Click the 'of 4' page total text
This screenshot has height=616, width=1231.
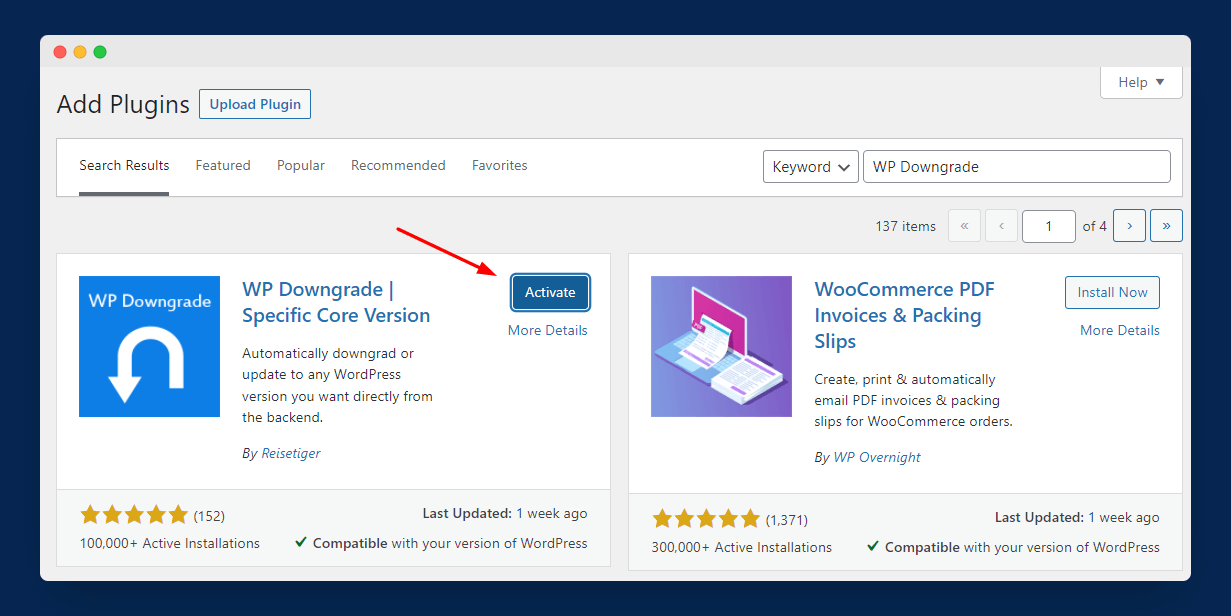point(1094,226)
